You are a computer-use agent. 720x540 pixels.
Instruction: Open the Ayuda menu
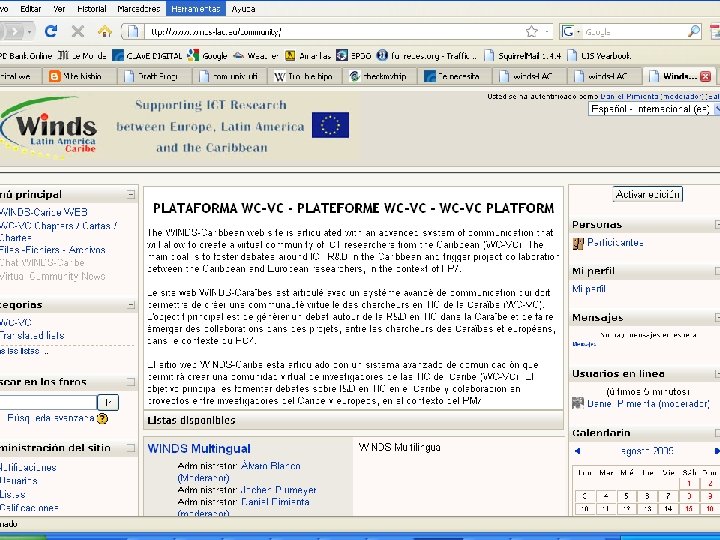click(x=243, y=9)
